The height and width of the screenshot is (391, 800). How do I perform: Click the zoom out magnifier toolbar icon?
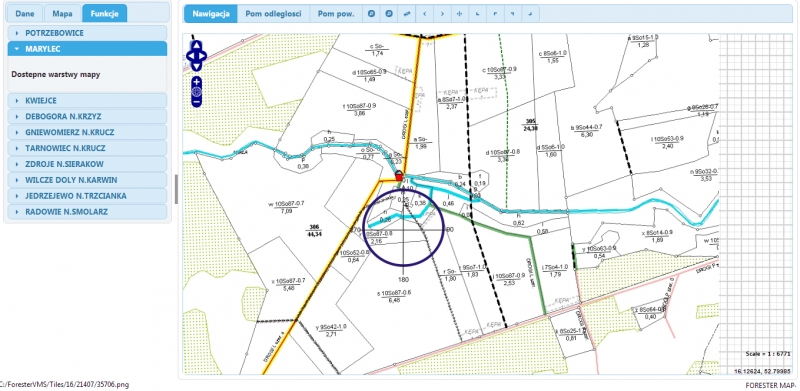point(389,14)
